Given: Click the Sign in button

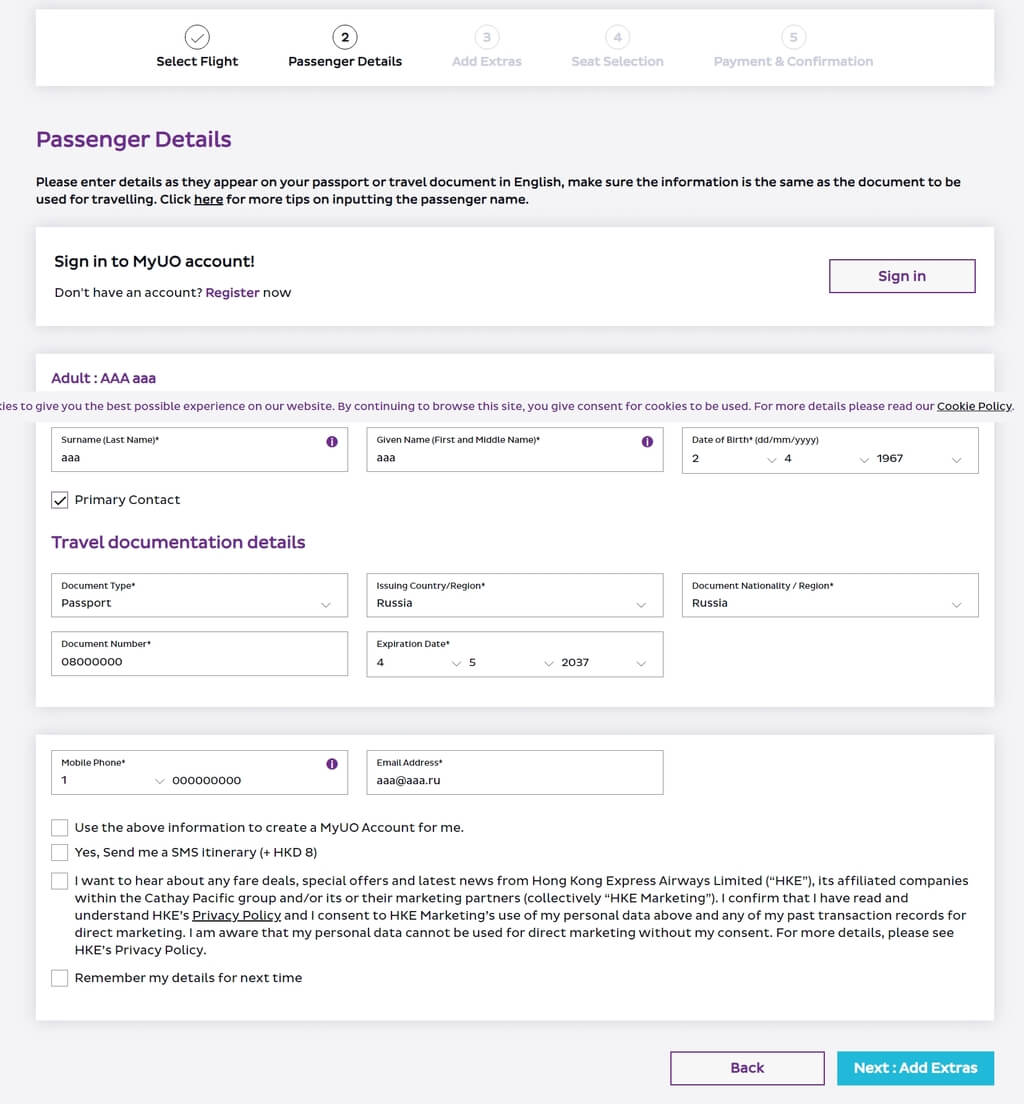Looking at the screenshot, I should 902,276.
